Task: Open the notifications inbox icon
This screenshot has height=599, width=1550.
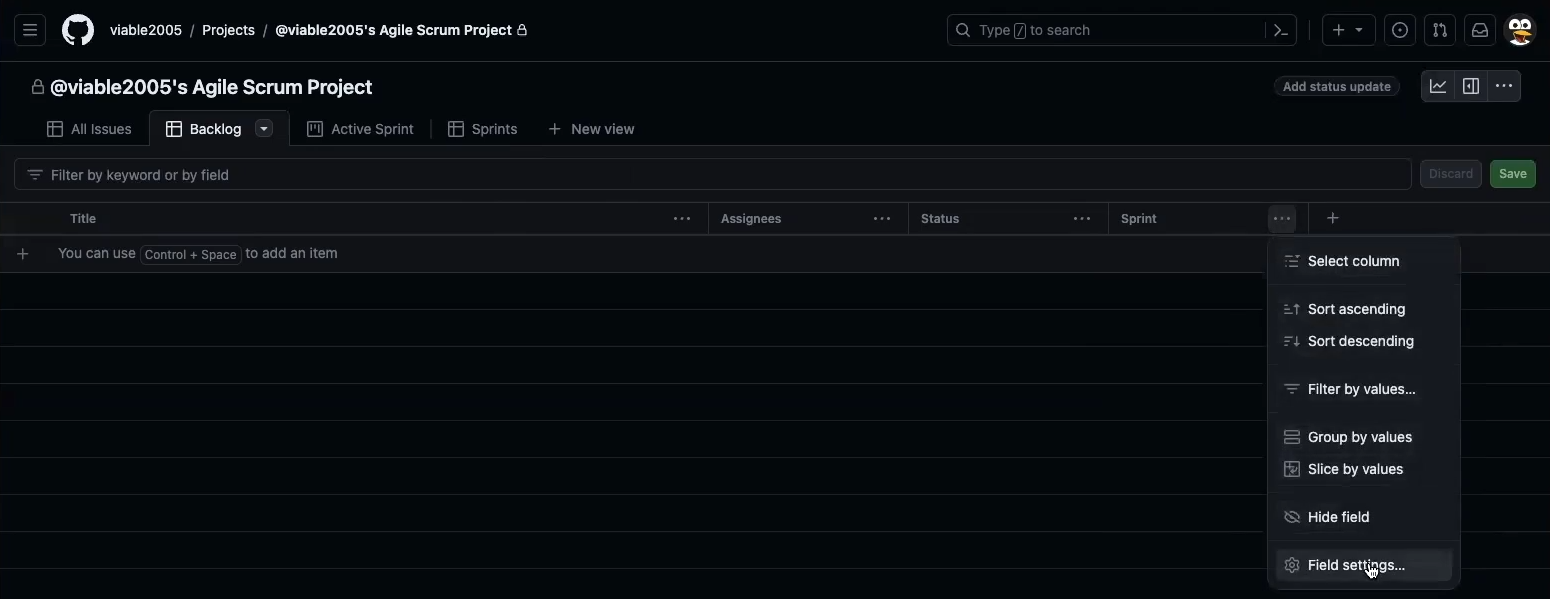Action: [1480, 30]
